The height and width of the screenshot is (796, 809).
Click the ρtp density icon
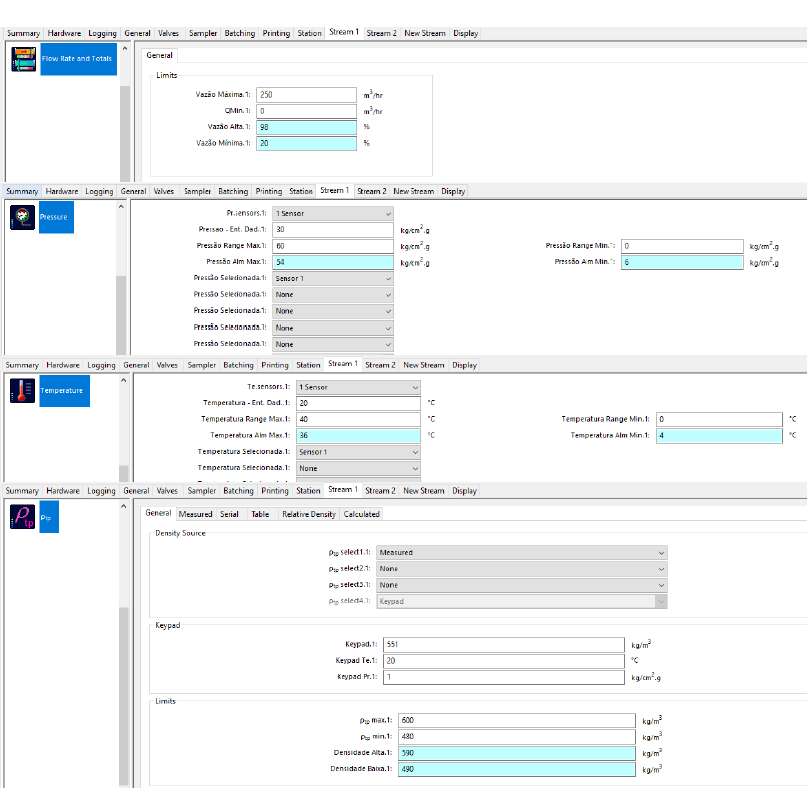point(23,516)
